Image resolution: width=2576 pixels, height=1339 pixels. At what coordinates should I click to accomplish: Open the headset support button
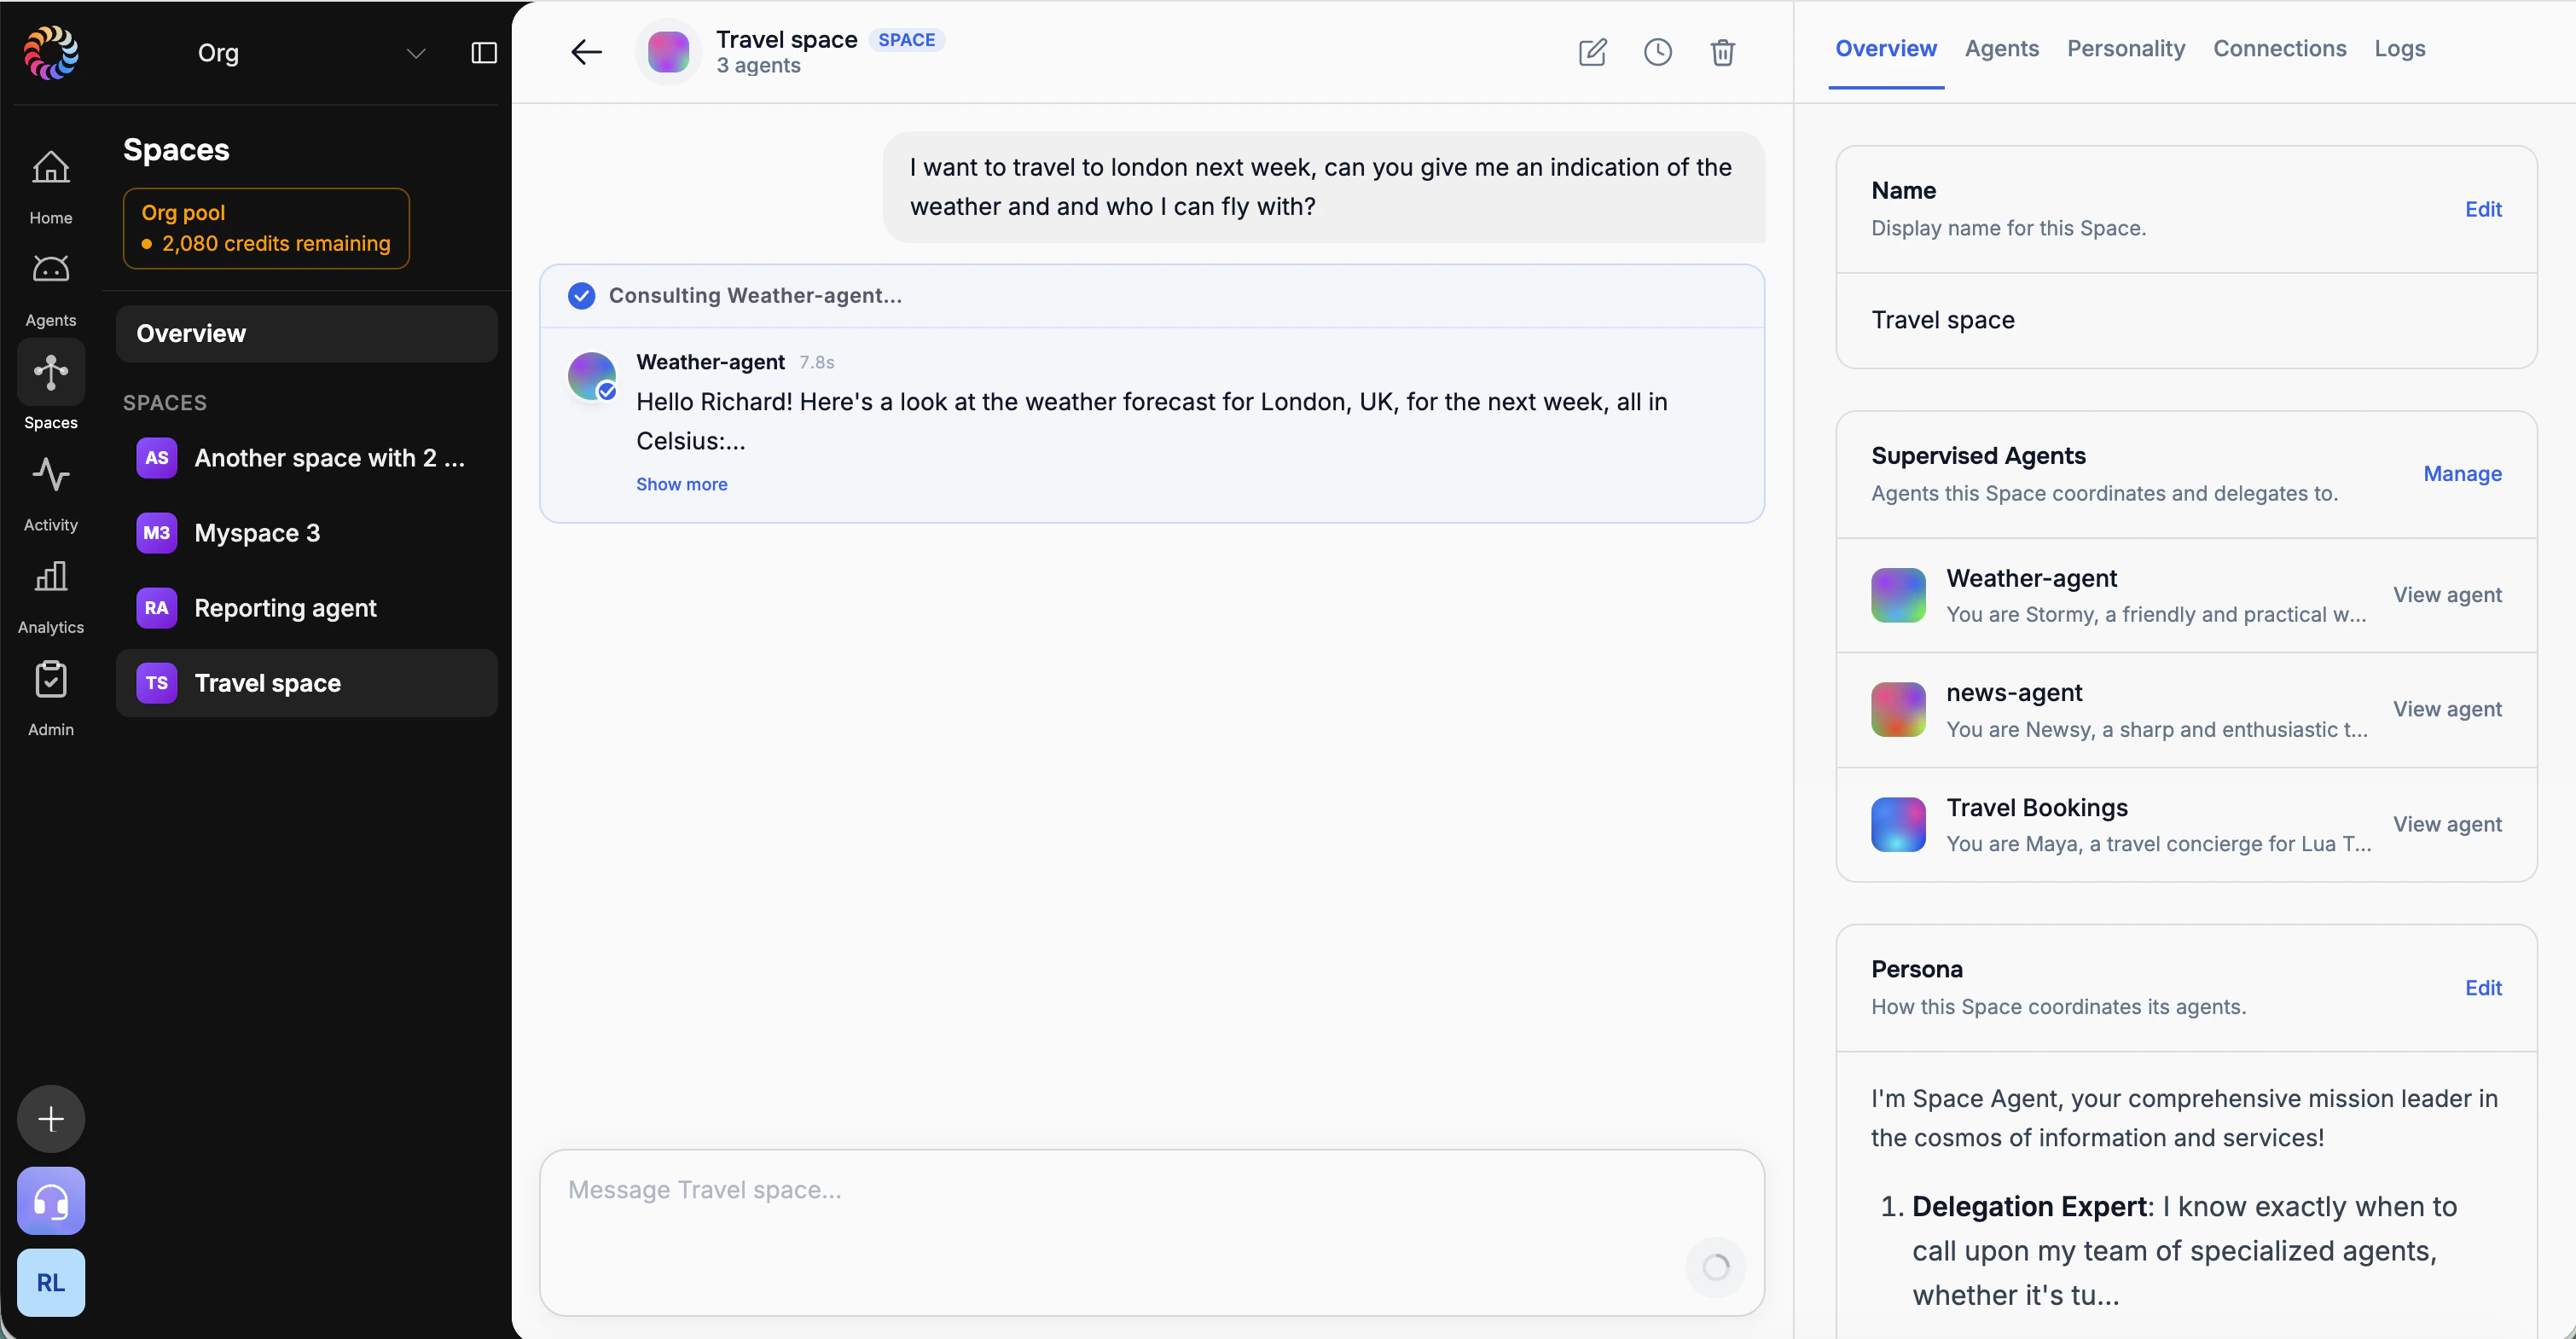pyautogui.click(x=51, y=1200)
